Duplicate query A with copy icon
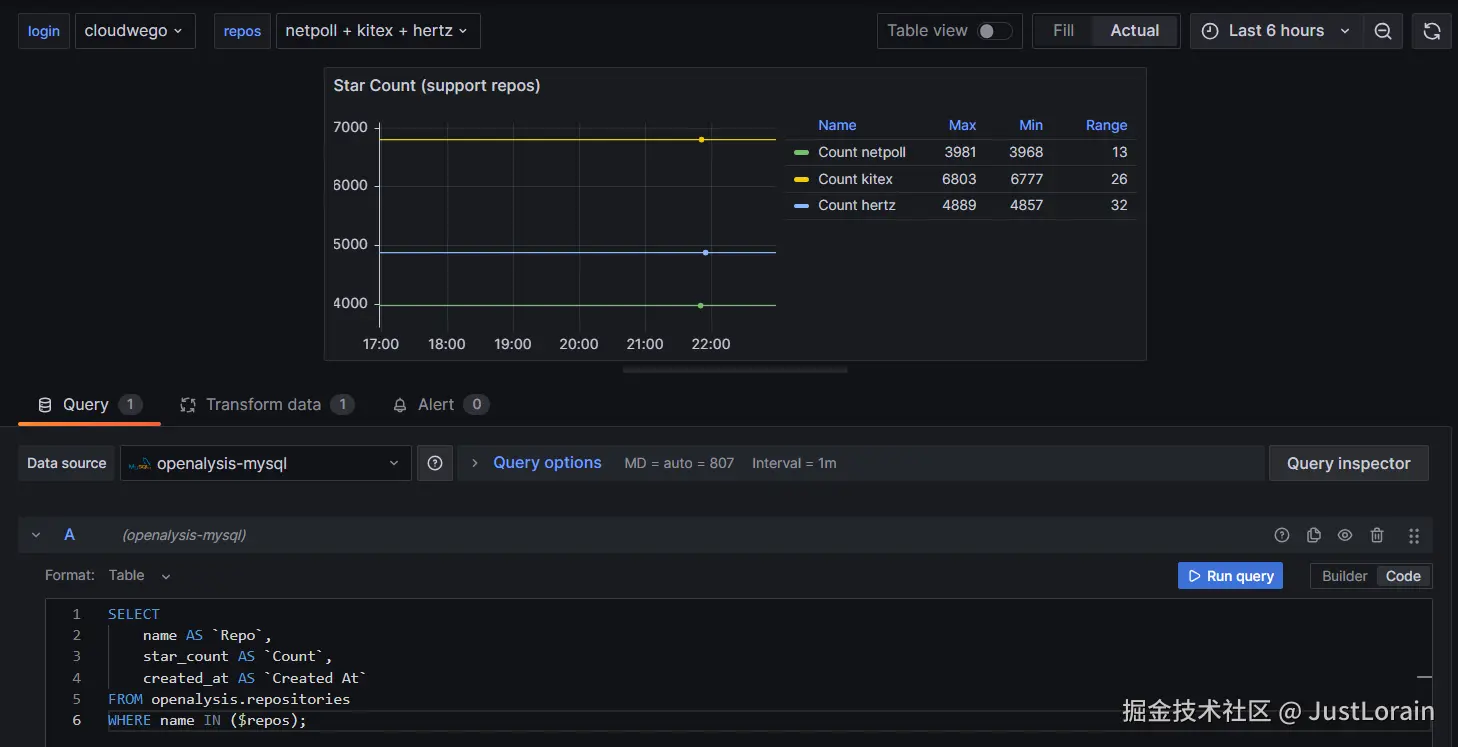This screenshot has width=1458, height=747. (x=1314, y=535)
